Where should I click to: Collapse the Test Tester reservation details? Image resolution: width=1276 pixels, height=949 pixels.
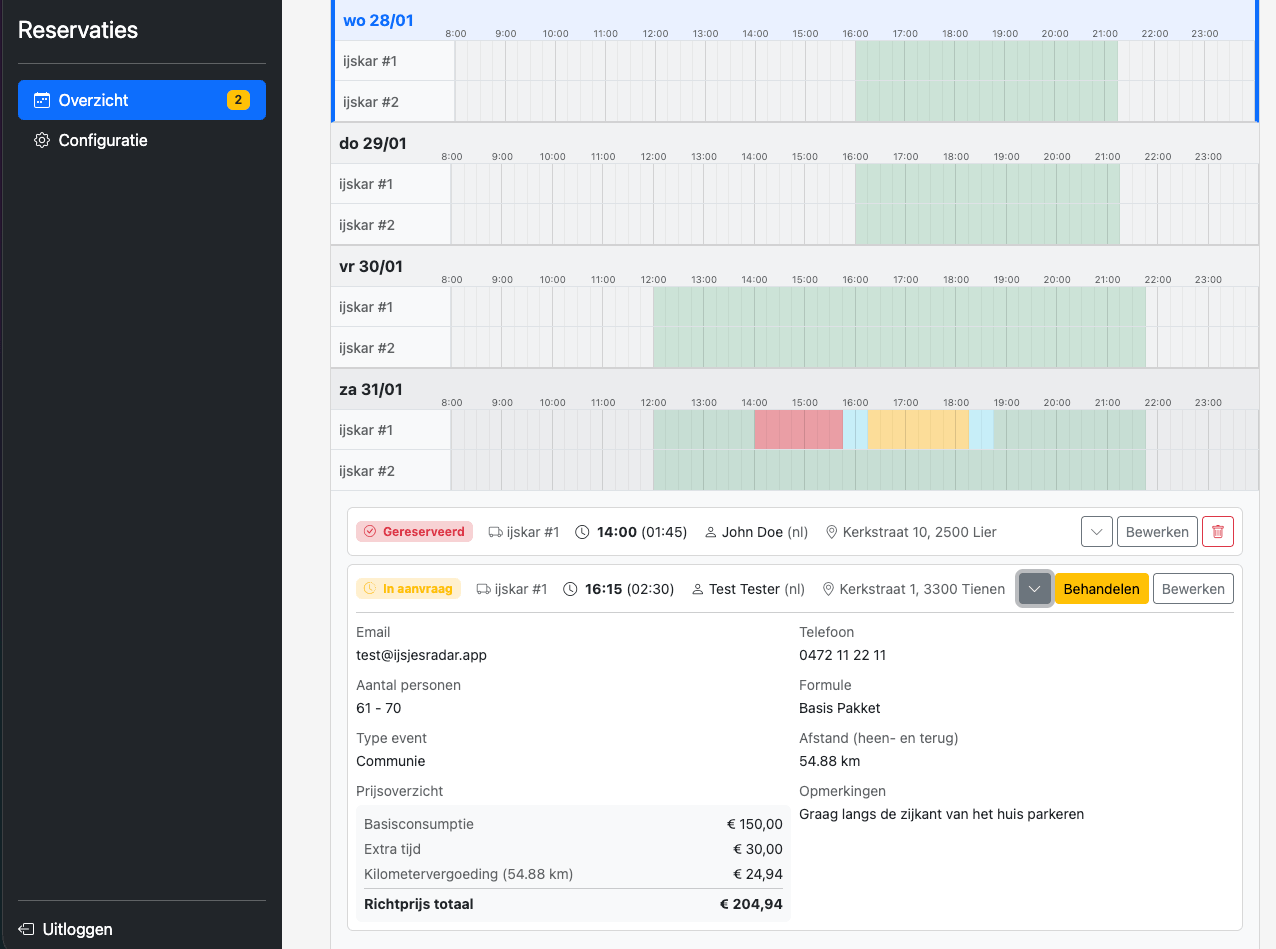point(1035,589)
